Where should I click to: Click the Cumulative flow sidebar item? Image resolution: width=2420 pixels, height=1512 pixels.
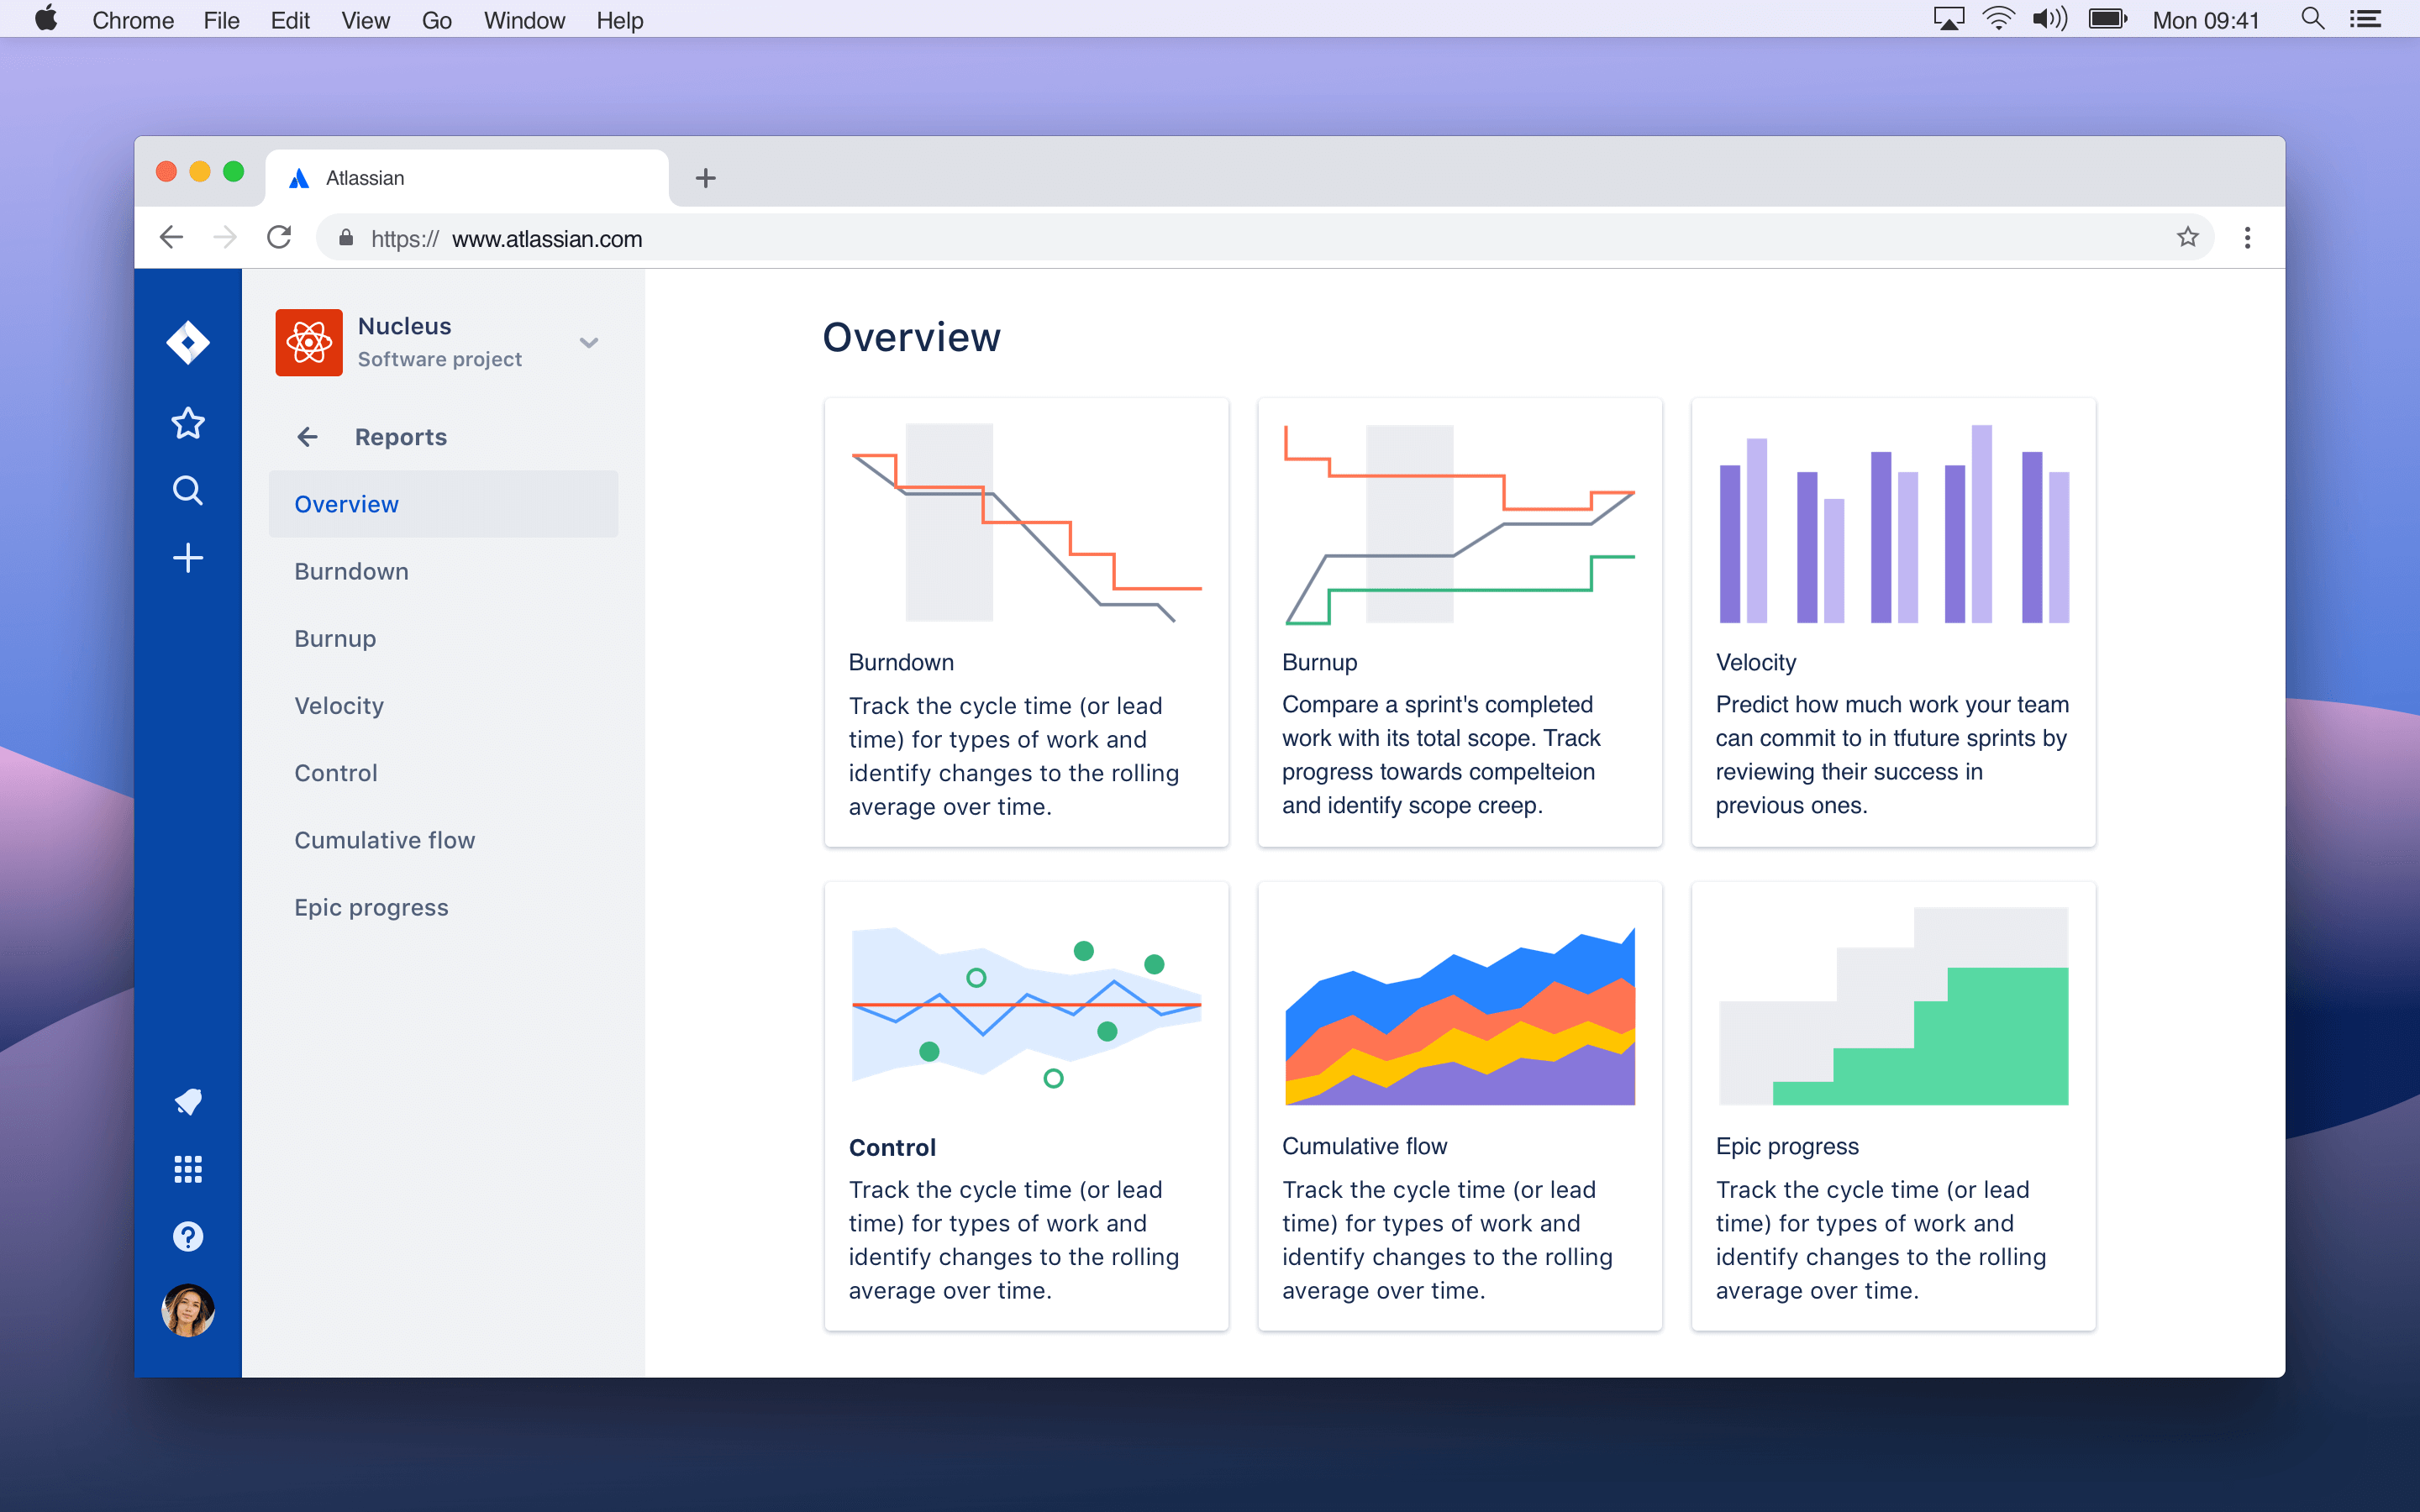point(385,840)
